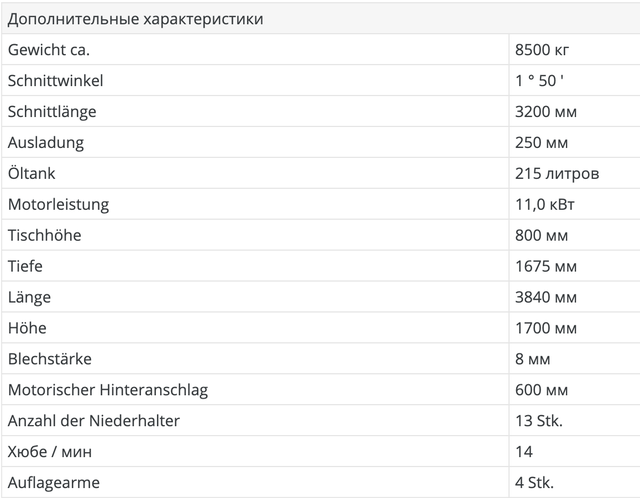
Task: Click the Tischhöhe row label
Action: (x=44, y=235)
